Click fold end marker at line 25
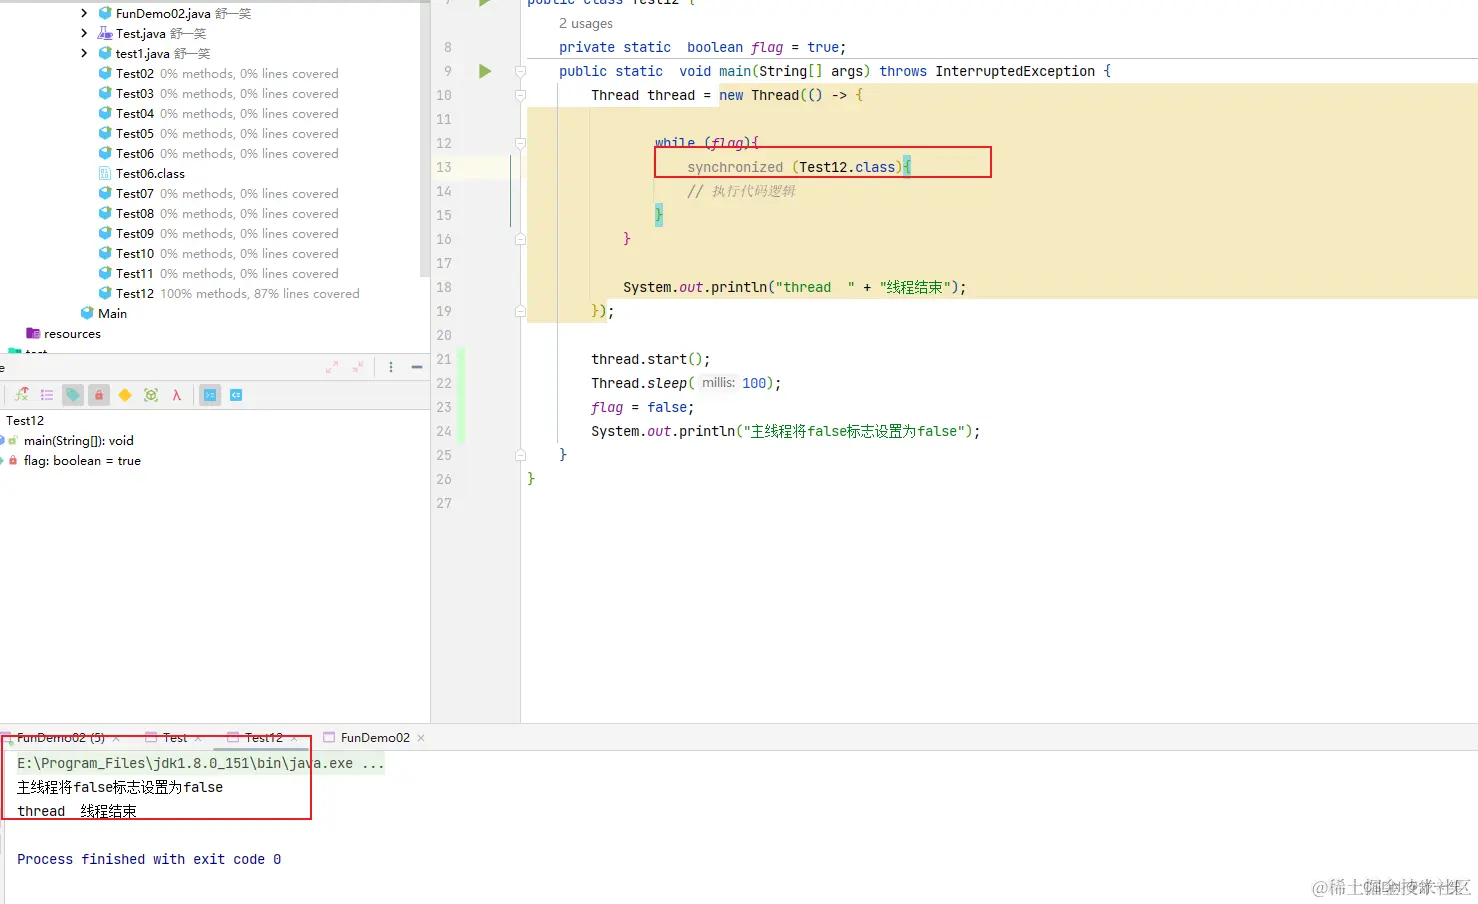The image size is (1478, 904). point(520,455)
